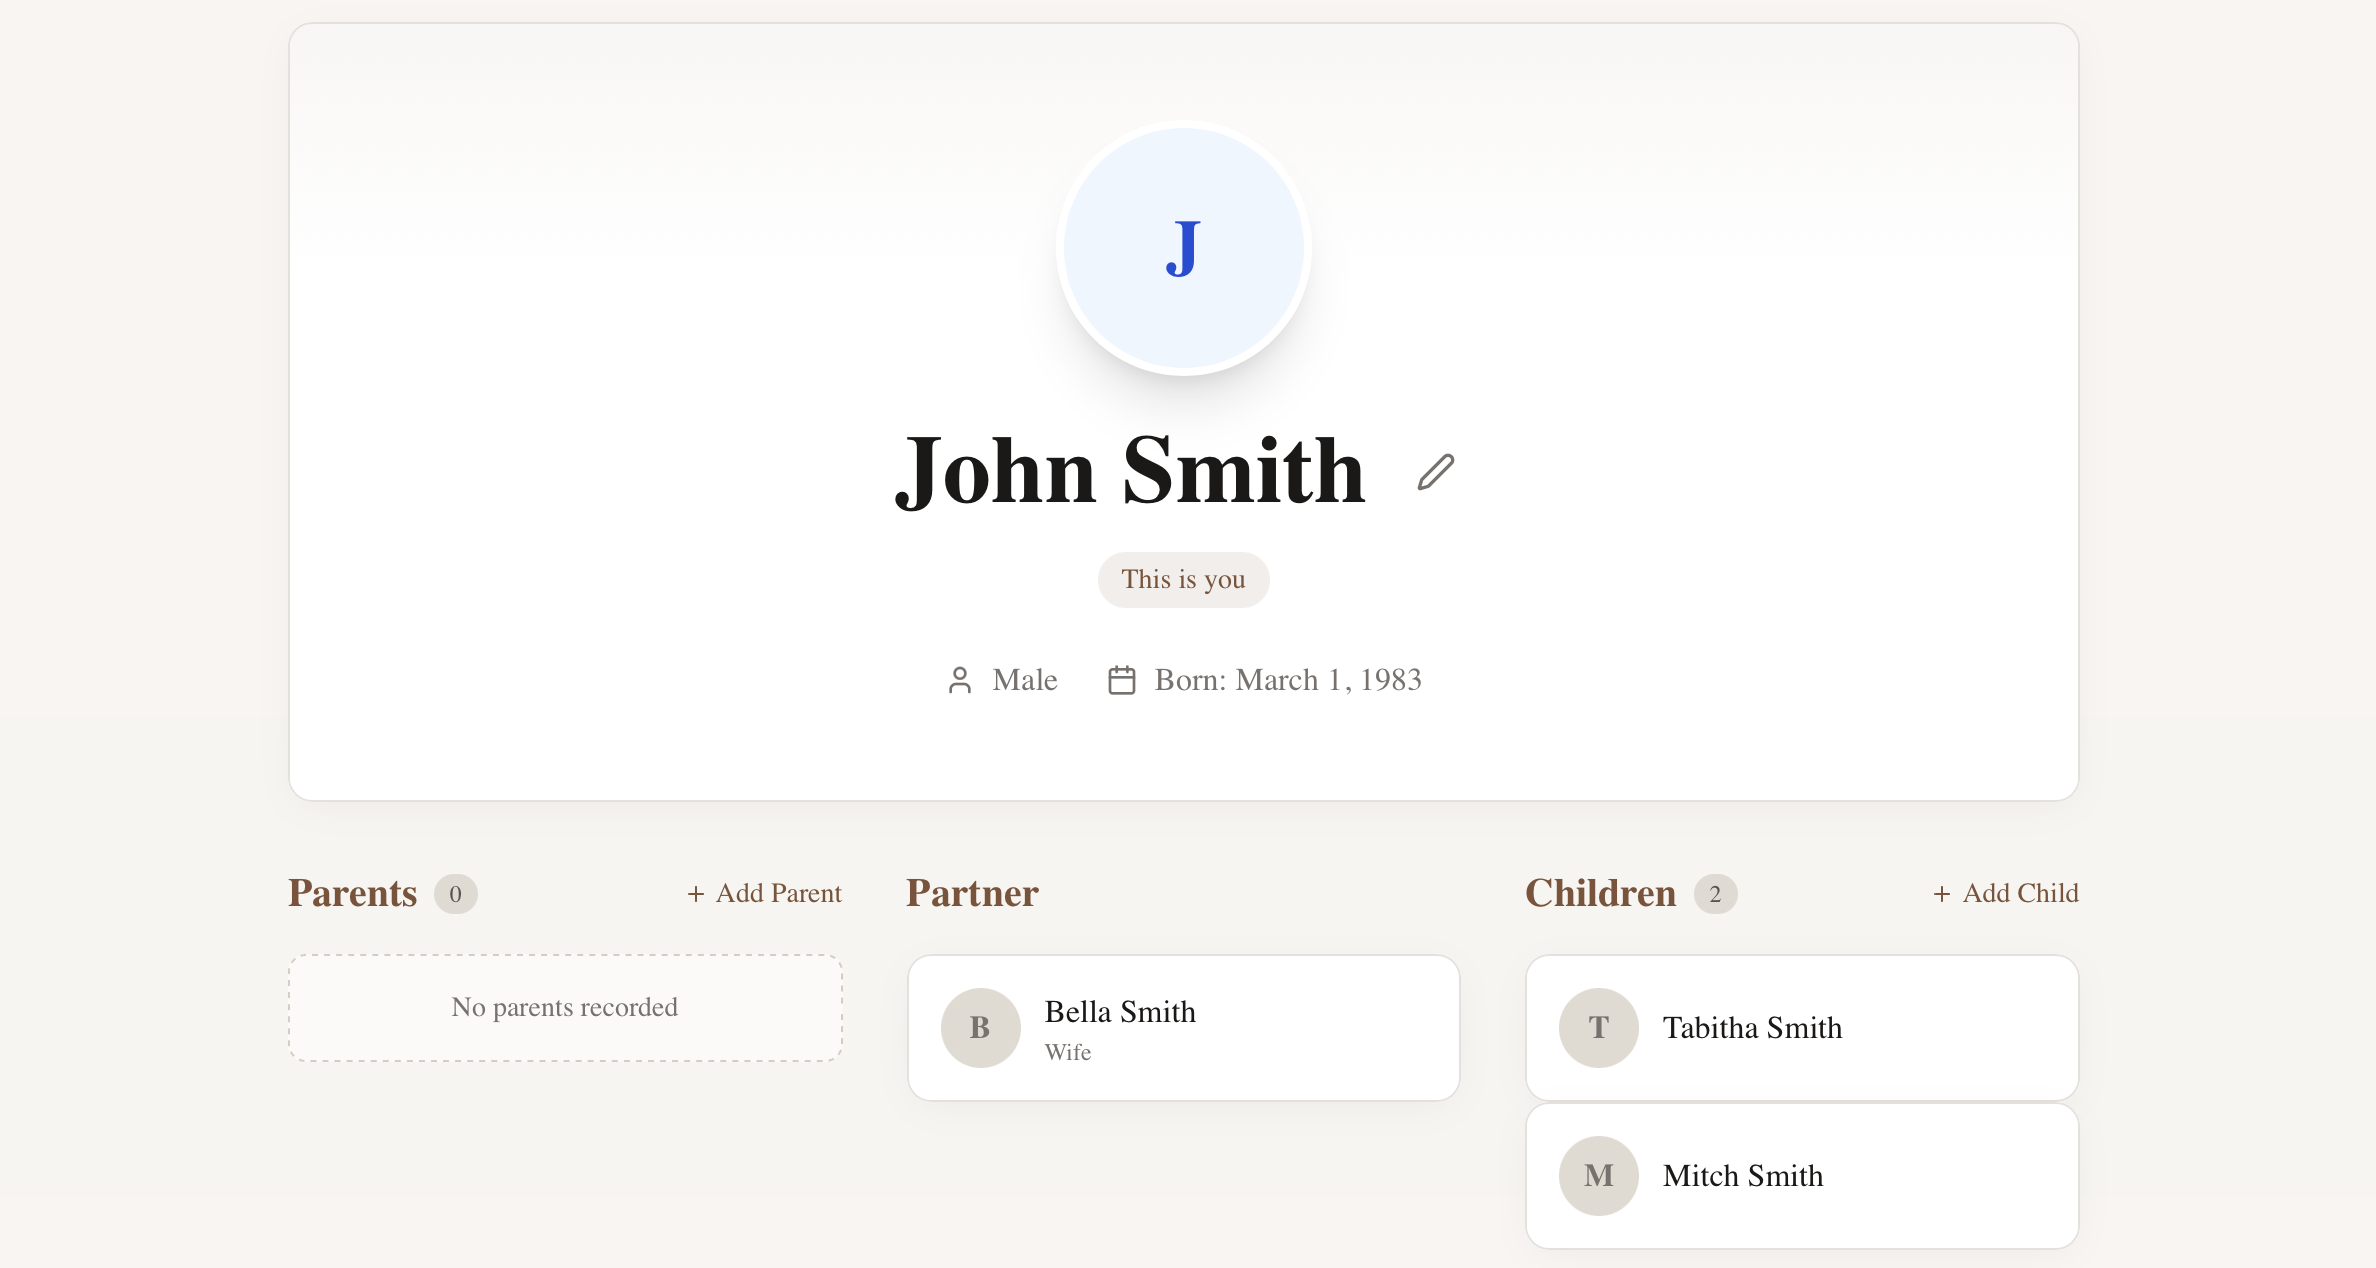
Task: Click Tabitha Smith's circular T avatar
Action: [1597, 1027]
